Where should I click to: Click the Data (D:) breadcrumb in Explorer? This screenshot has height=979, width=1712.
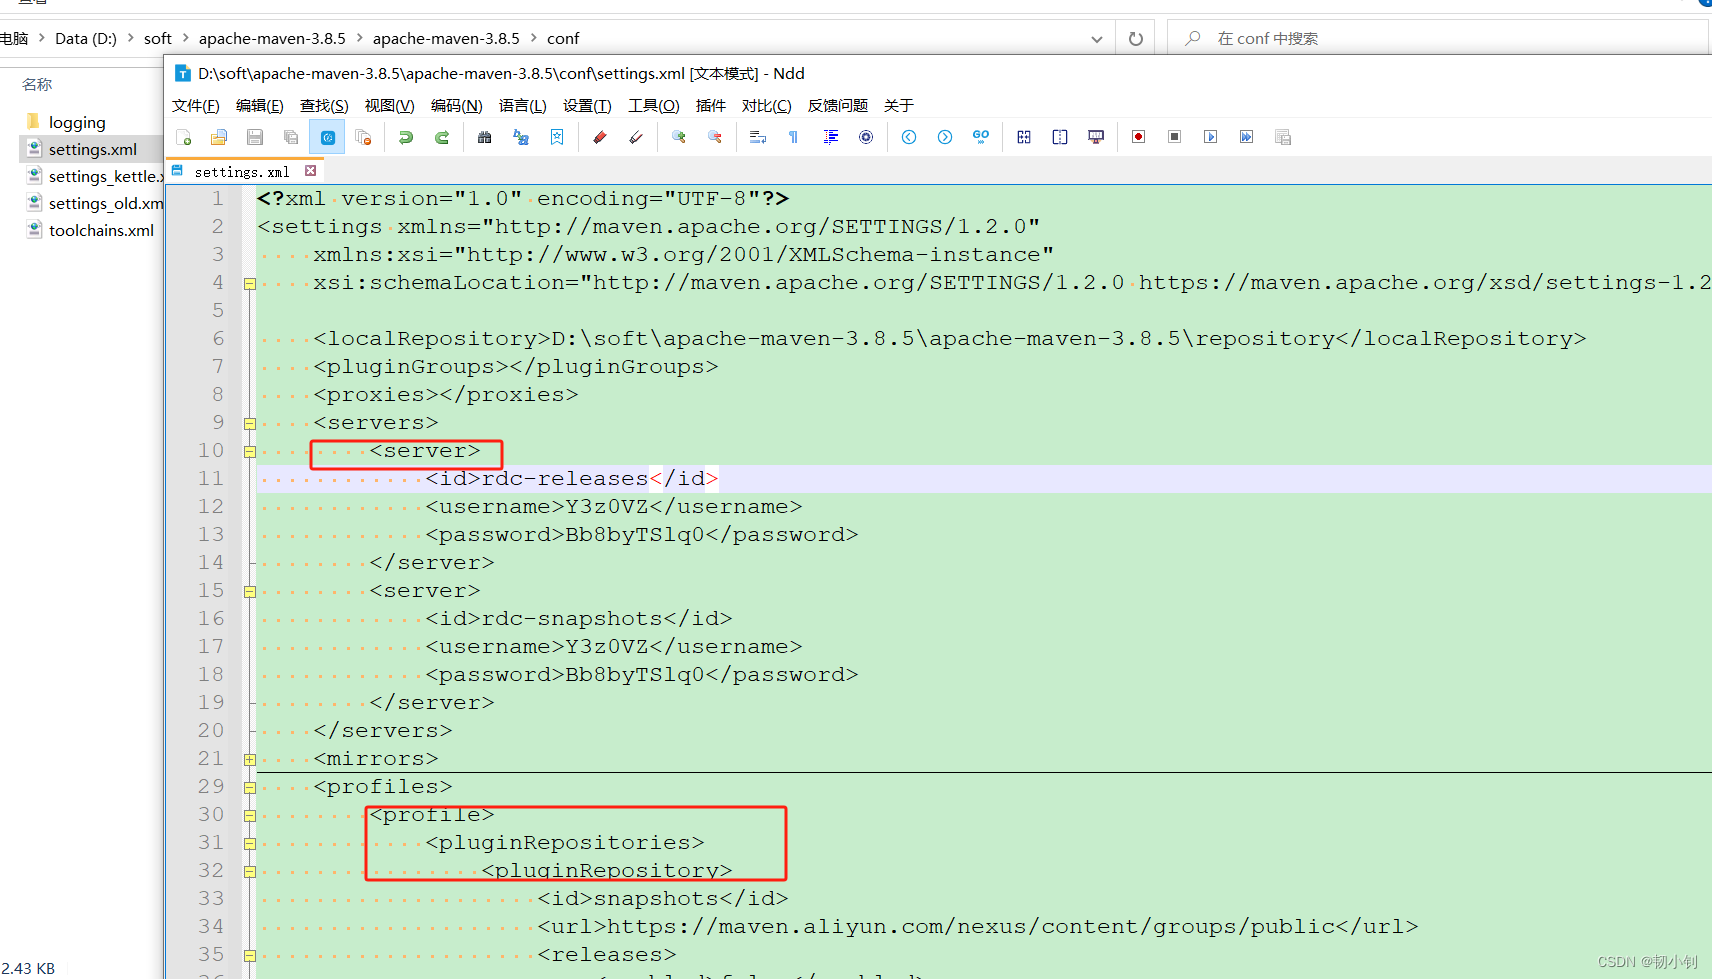[86, 39]
